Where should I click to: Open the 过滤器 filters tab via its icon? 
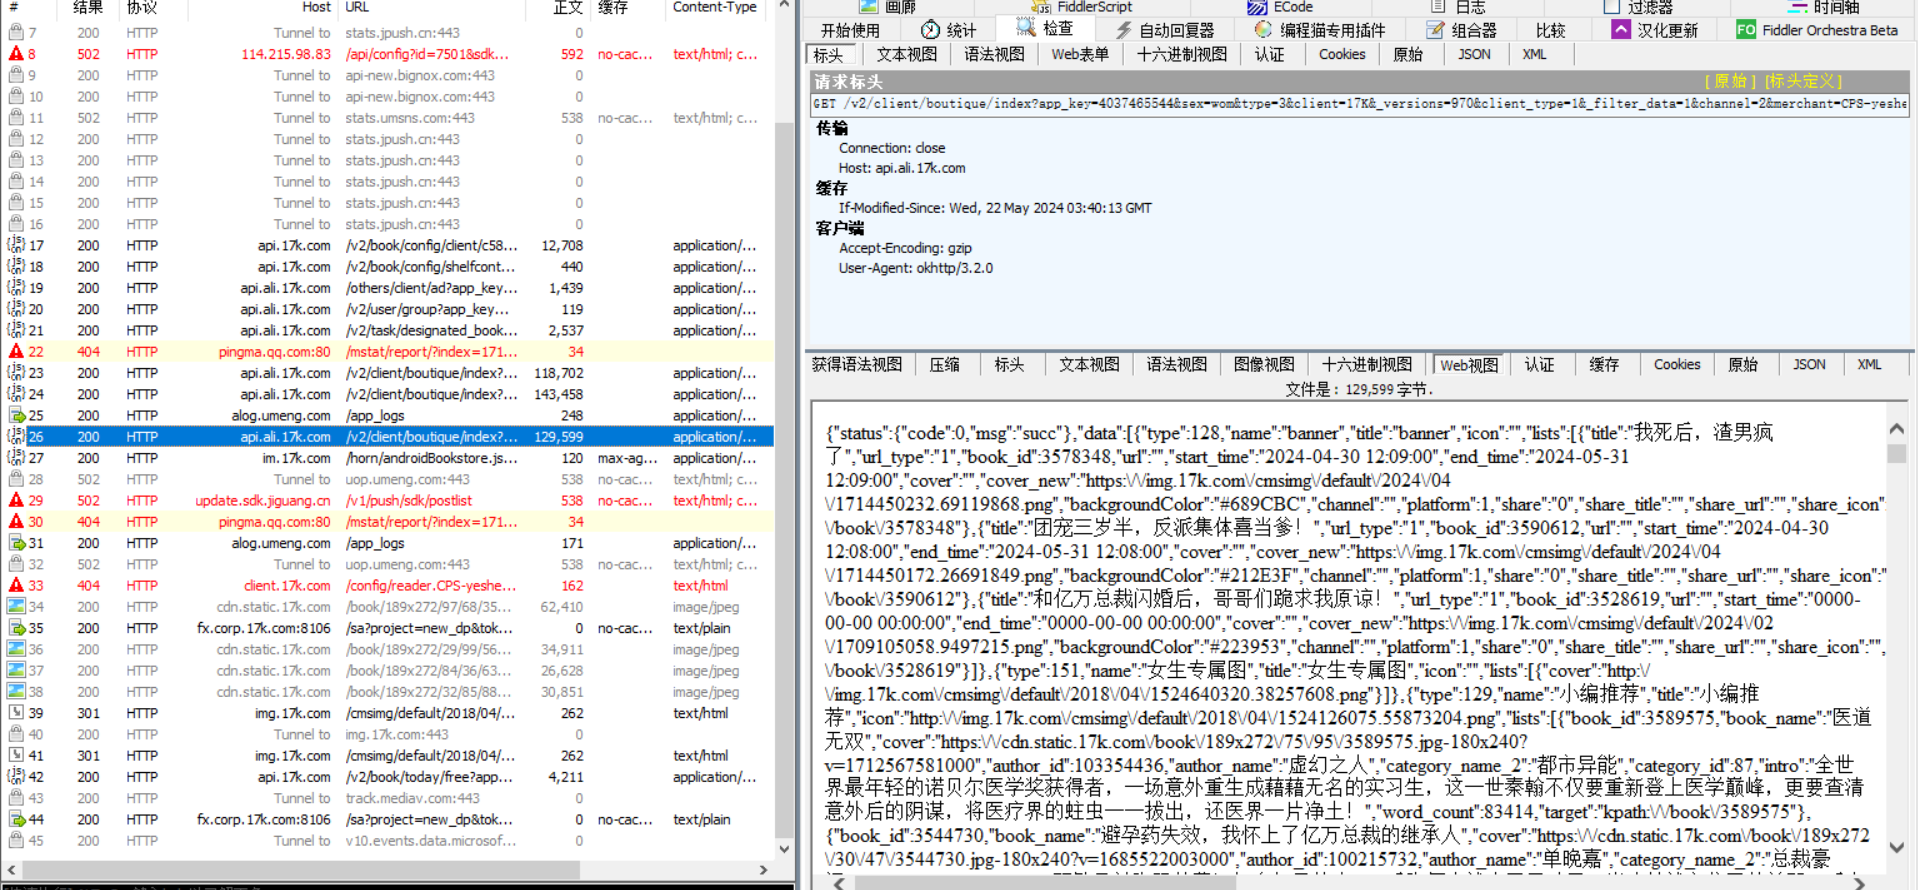pos(1611,7)
